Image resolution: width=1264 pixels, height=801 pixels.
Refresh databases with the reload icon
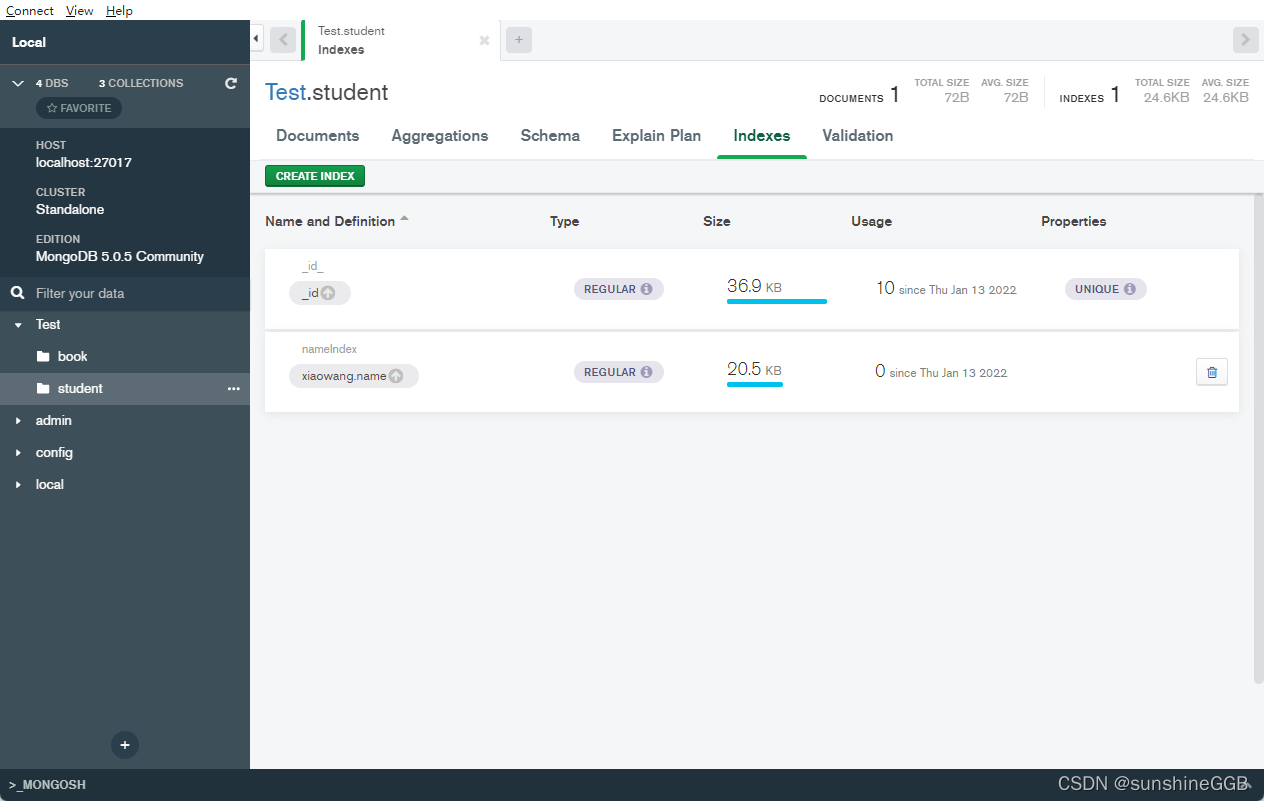pyautogui.click(x=231, y=83)
